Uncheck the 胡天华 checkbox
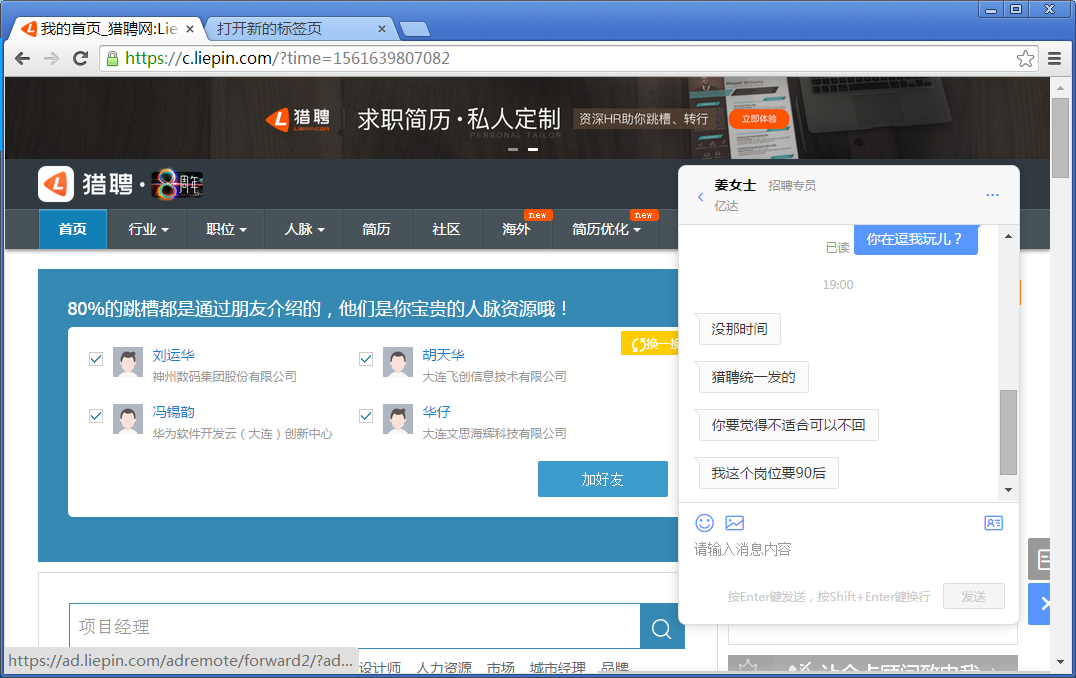1076x678 pixels. pos(366,359)
